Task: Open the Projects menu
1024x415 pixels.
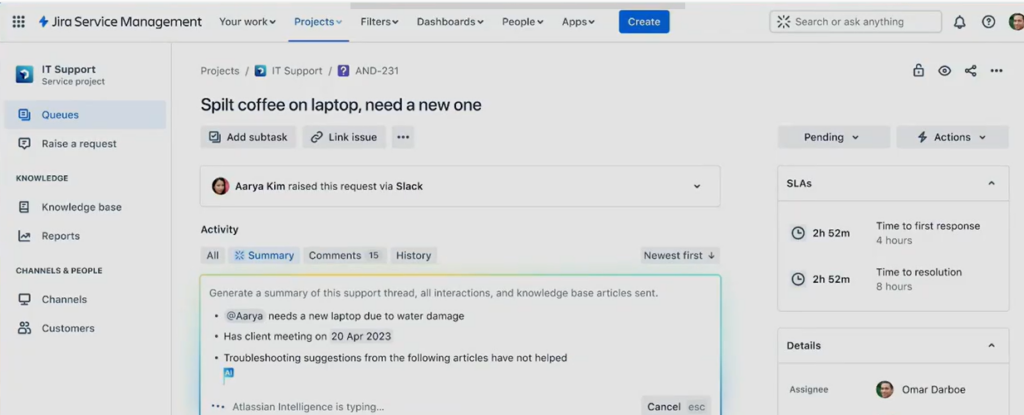Action: point(318,22)
